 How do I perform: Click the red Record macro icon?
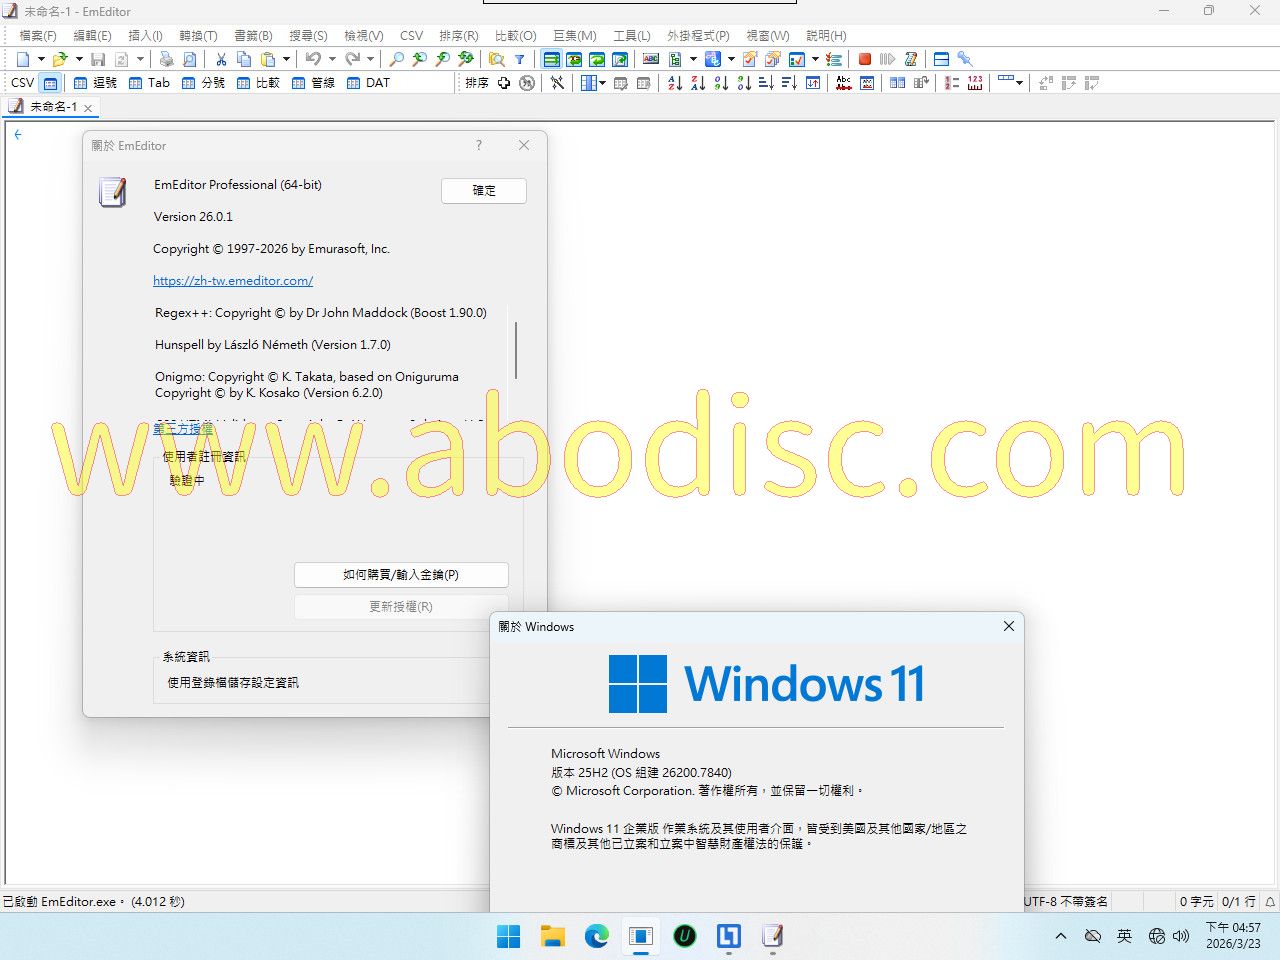pyautogui.click(x=865, y=59)
